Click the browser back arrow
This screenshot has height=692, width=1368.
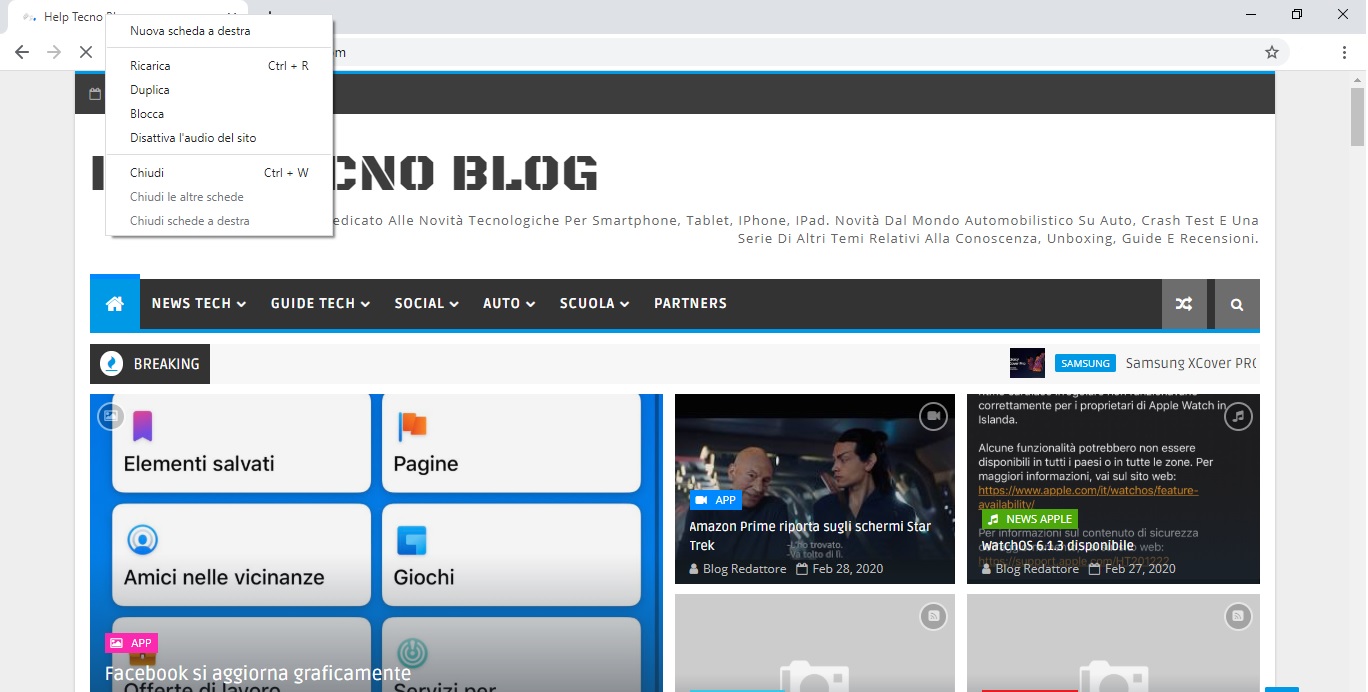[x=22, y=52]
